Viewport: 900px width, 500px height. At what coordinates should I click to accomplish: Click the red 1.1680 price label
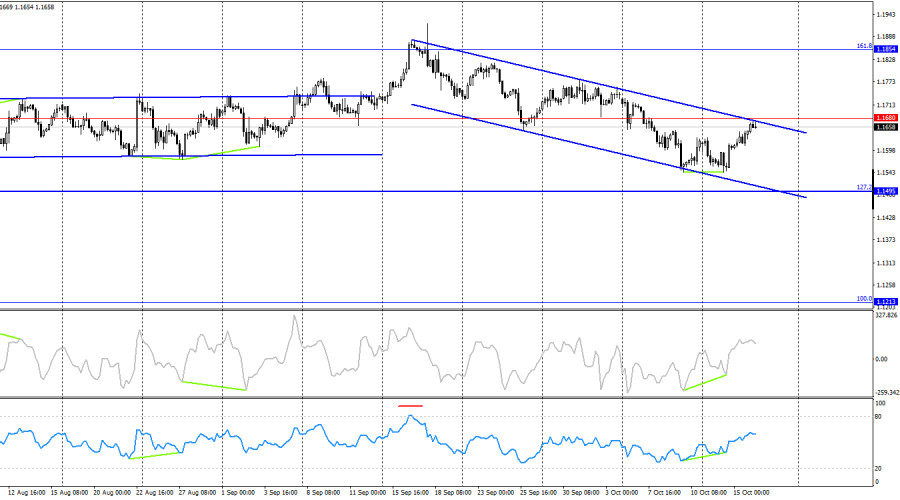point(886,118)
